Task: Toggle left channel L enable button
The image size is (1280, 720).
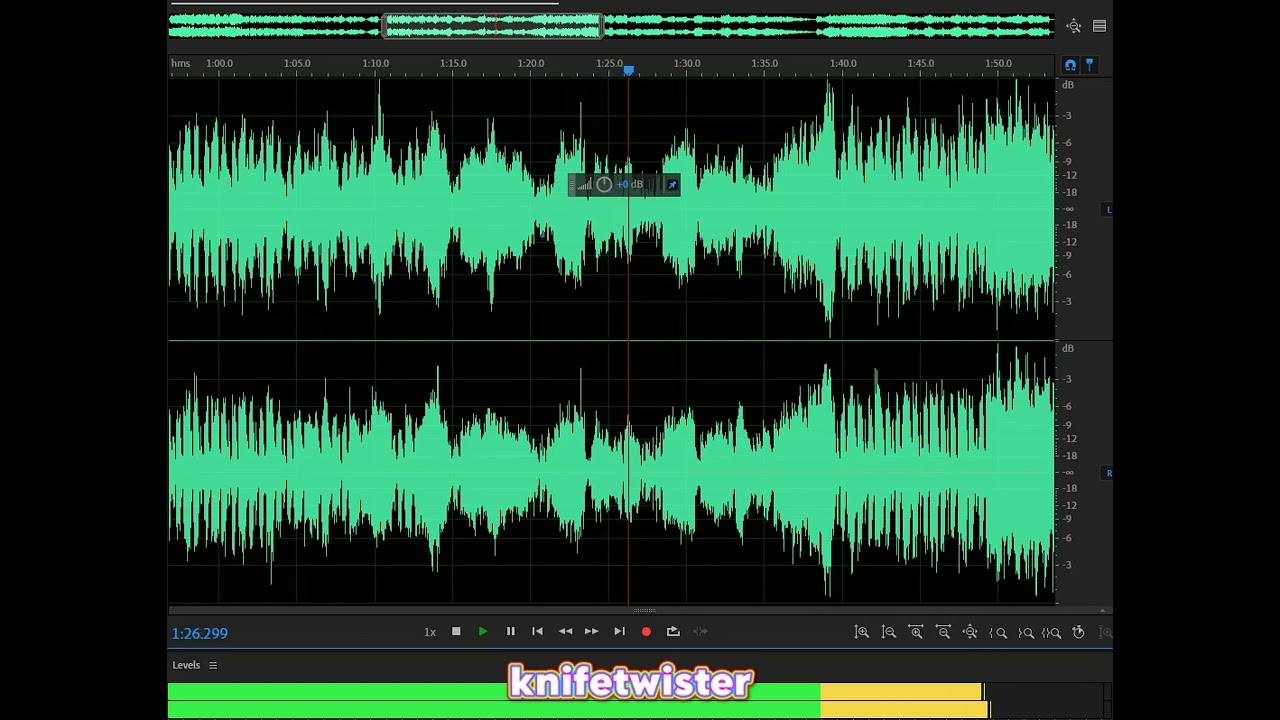Action: tap(1108, 209)
